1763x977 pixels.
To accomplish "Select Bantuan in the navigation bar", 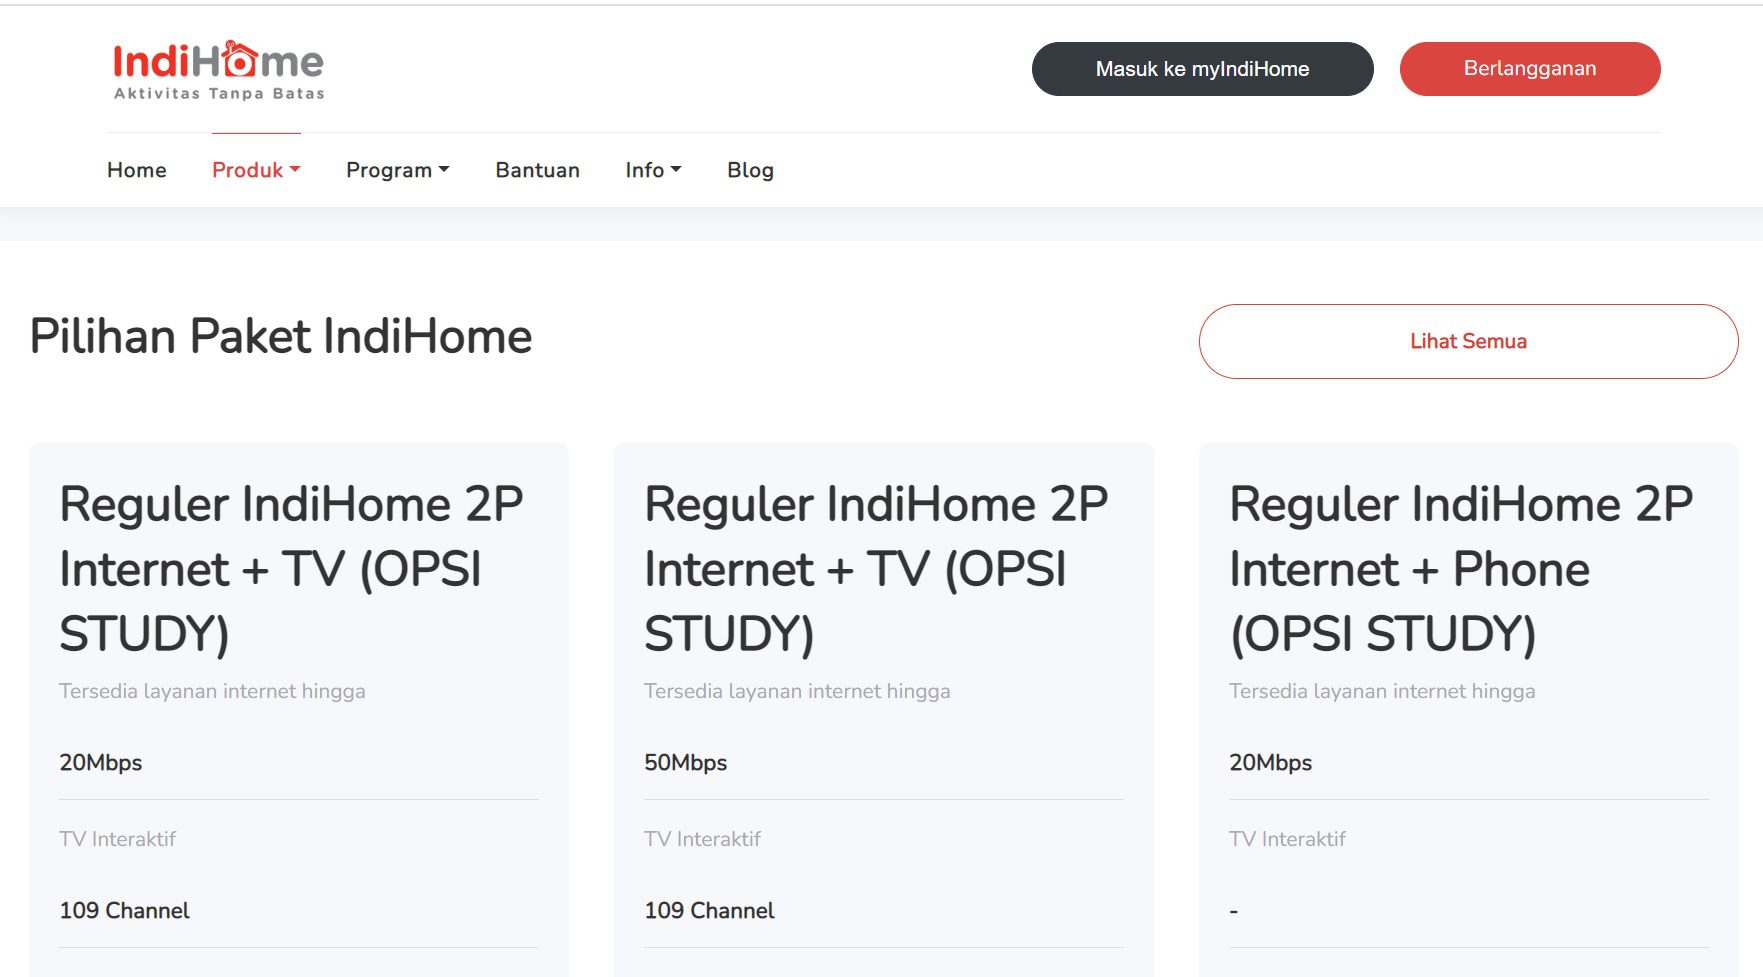I will pyautogui.click(x=537, y=170).
